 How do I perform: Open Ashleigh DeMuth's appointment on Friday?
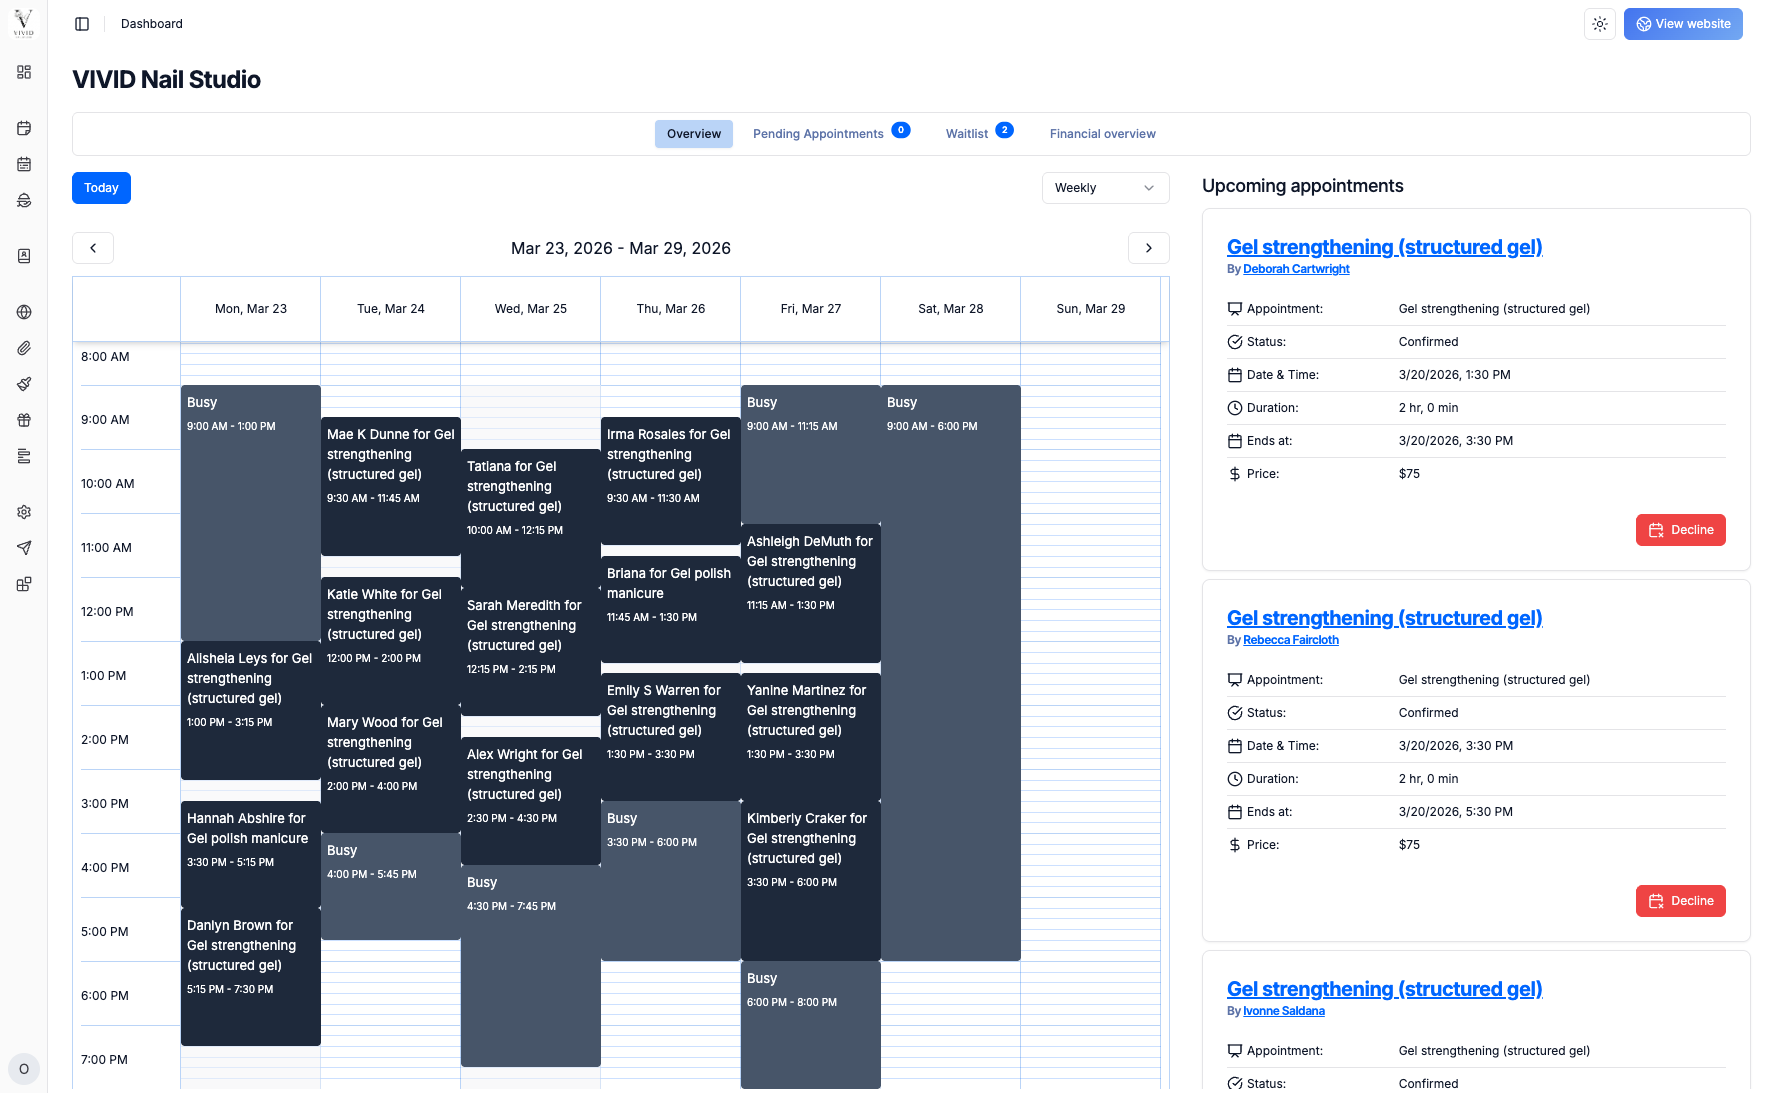(x=811, y=593)
